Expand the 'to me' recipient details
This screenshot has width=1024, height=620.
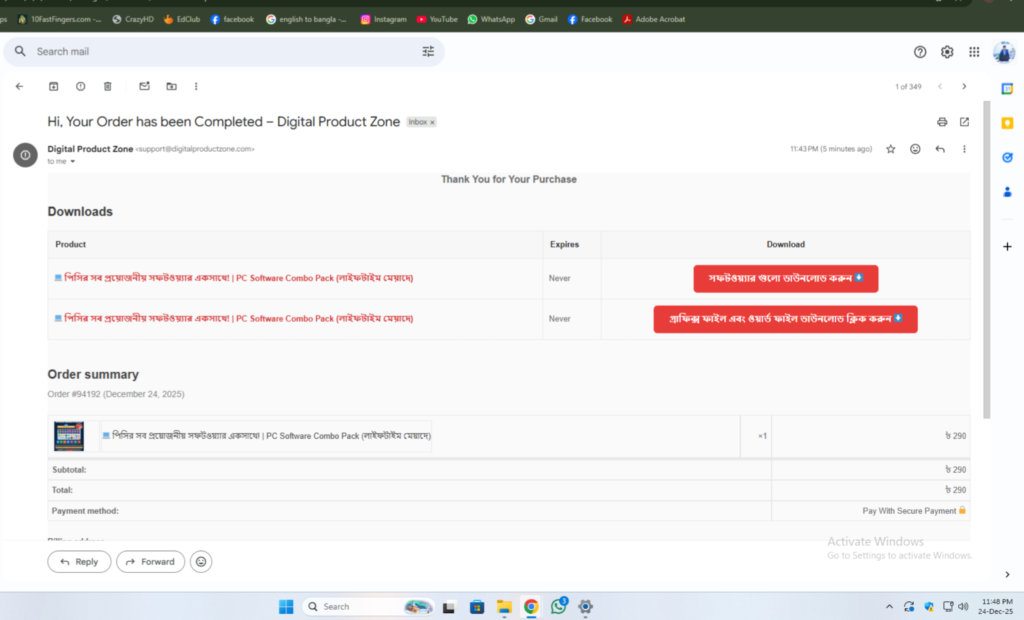[73, 161]
